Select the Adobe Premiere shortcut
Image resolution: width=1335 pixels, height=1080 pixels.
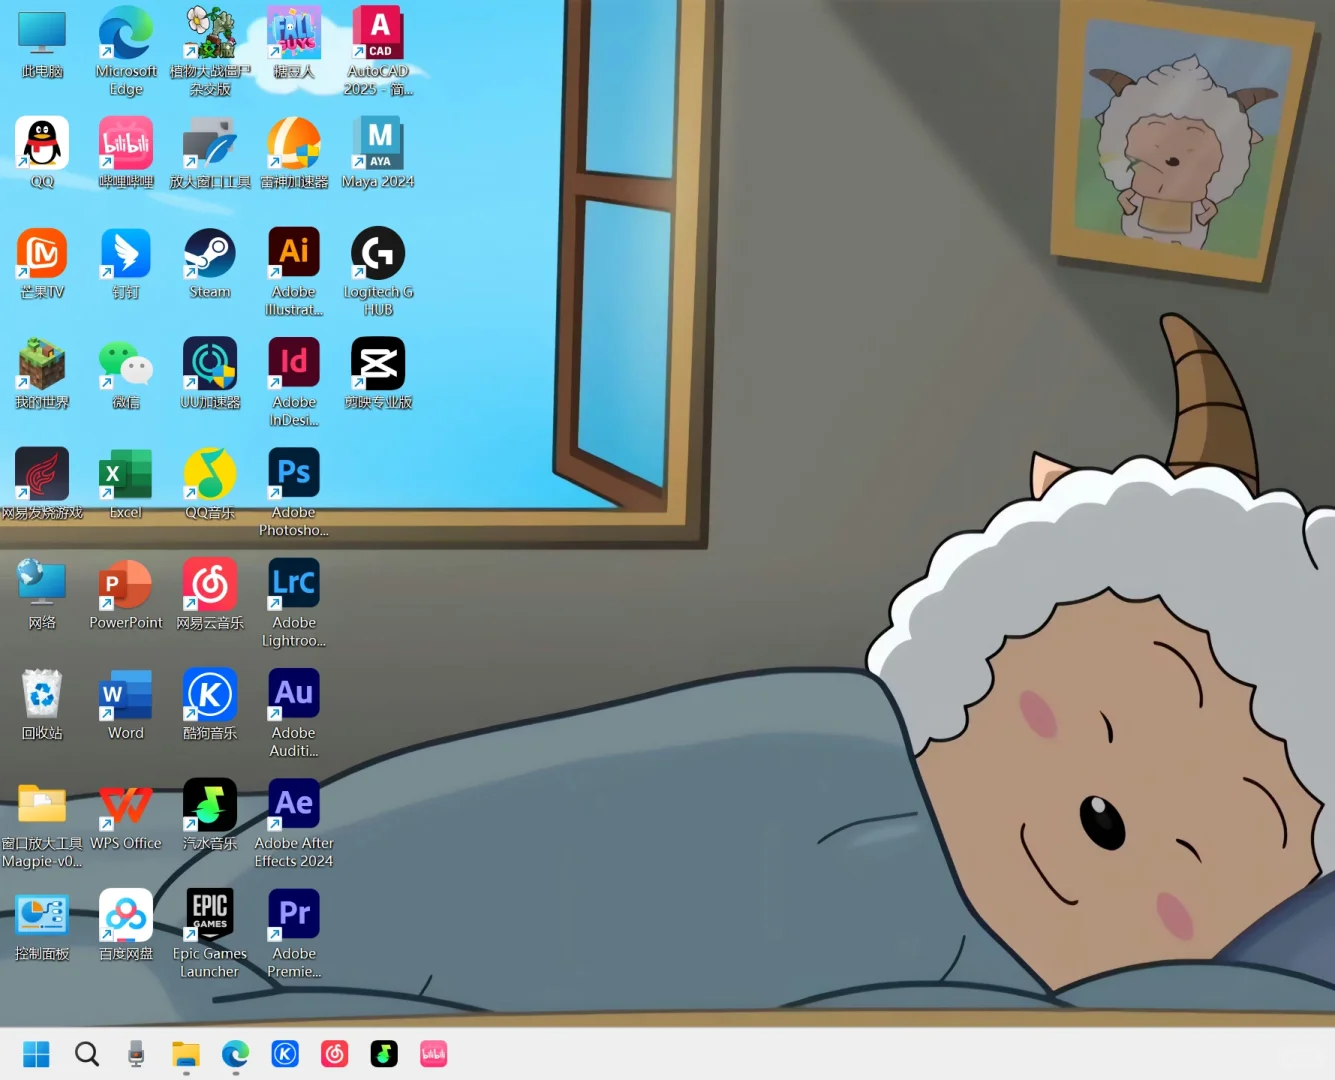pyautogui.click(x=294, y=934)
